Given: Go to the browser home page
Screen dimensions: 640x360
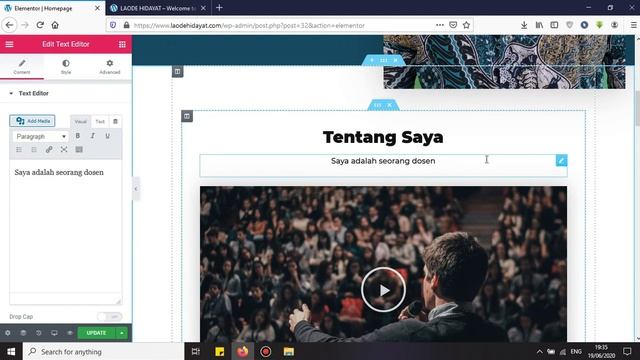Looking at the screenshot, I should point(55,25).
